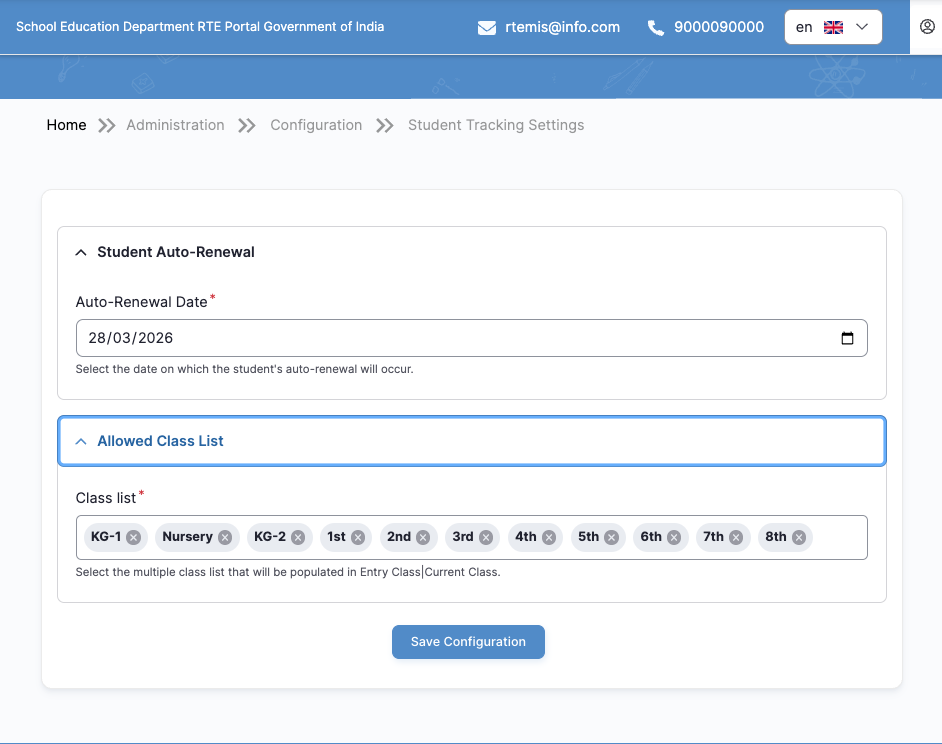
Task: Navigate to Administration breadcrumb
Action: 175,125
